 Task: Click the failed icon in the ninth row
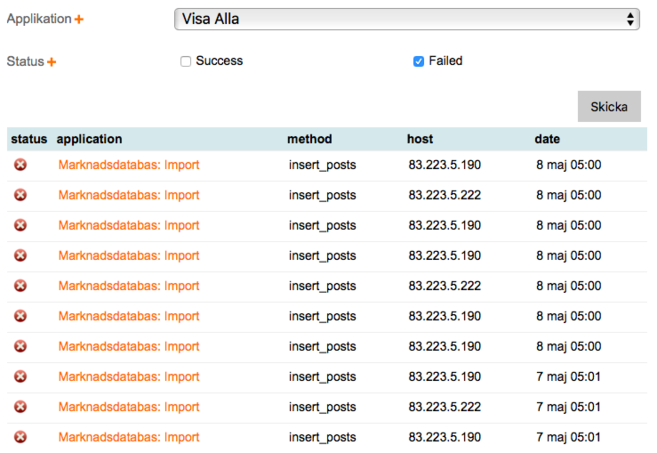pos(20,407)
